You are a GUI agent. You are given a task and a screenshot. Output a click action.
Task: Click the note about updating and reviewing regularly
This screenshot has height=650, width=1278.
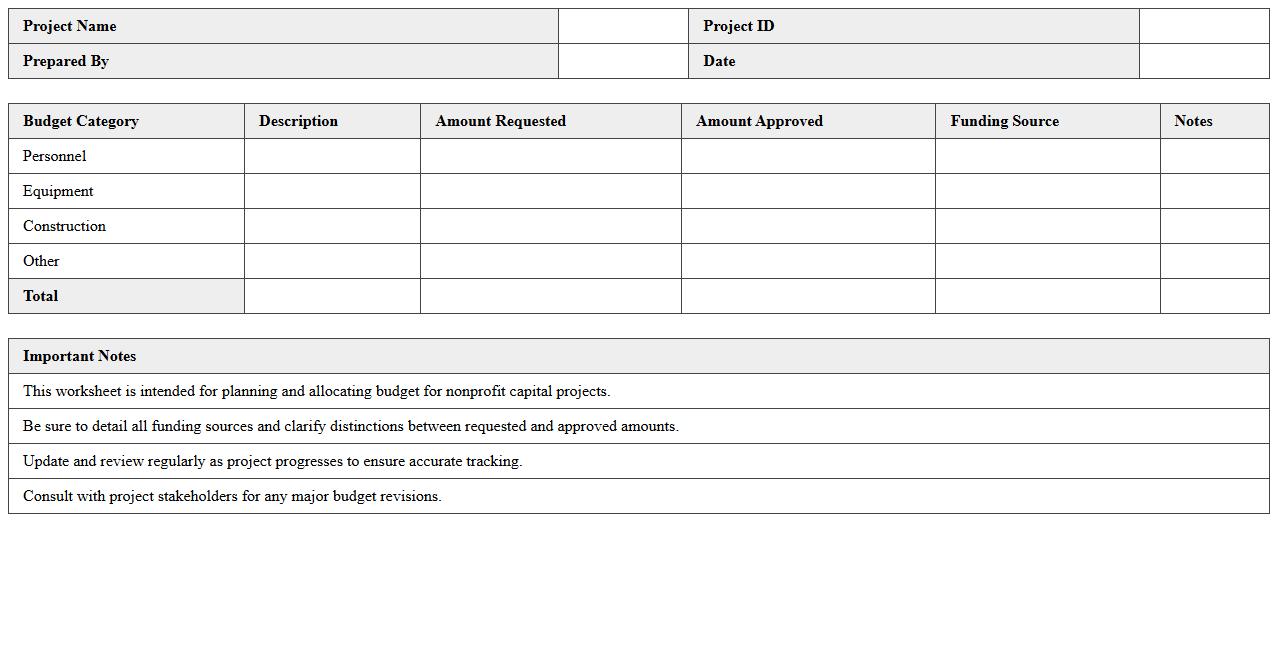click(272, 461)
